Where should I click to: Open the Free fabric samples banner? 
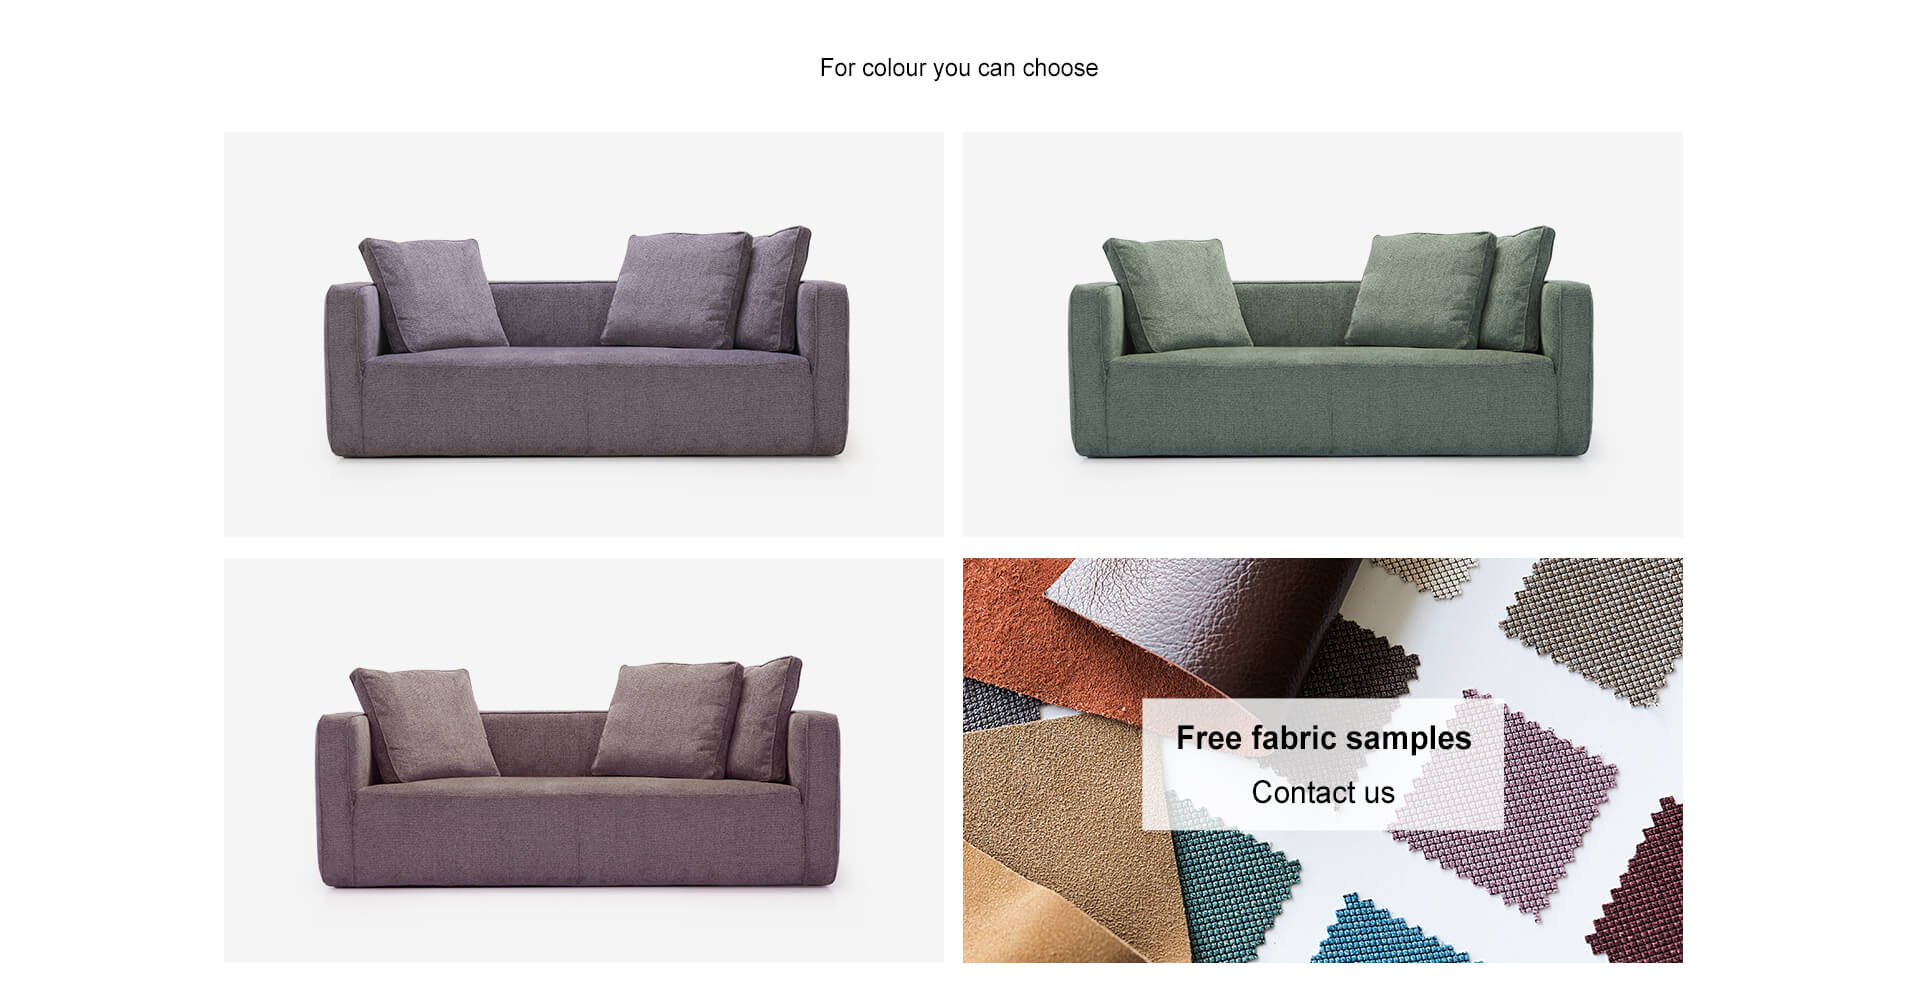point(1322,760)
